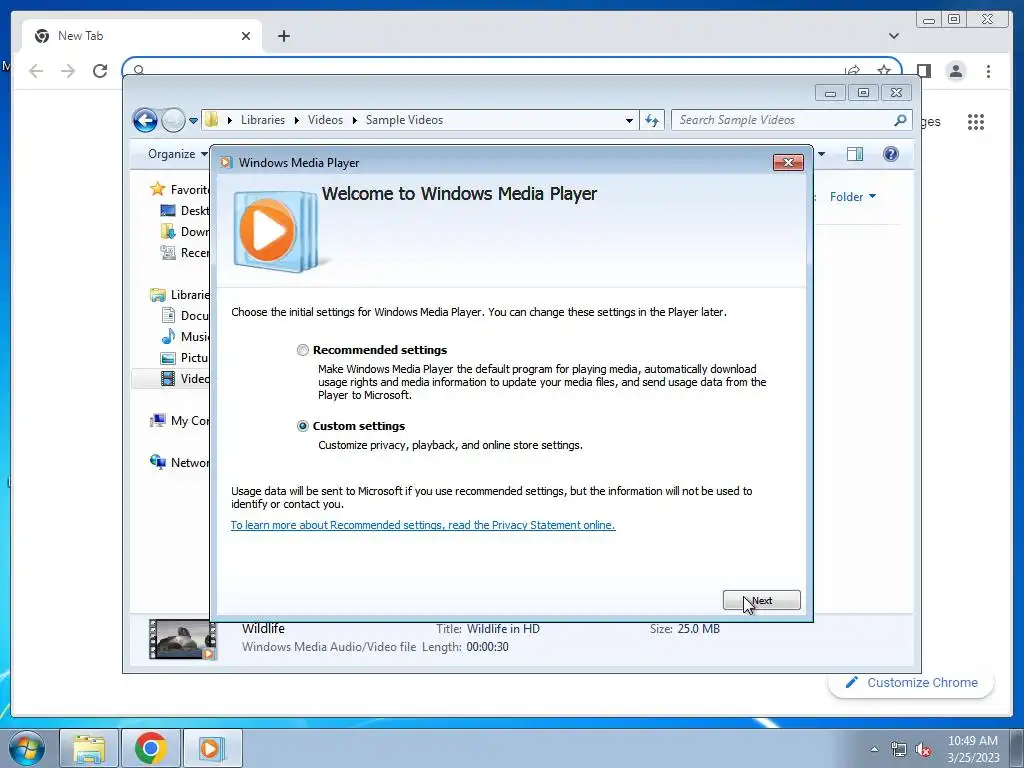Click the Wildlife in HD title value
The height and width of the screenshot is (768, 1024).
tap(503, 629)
